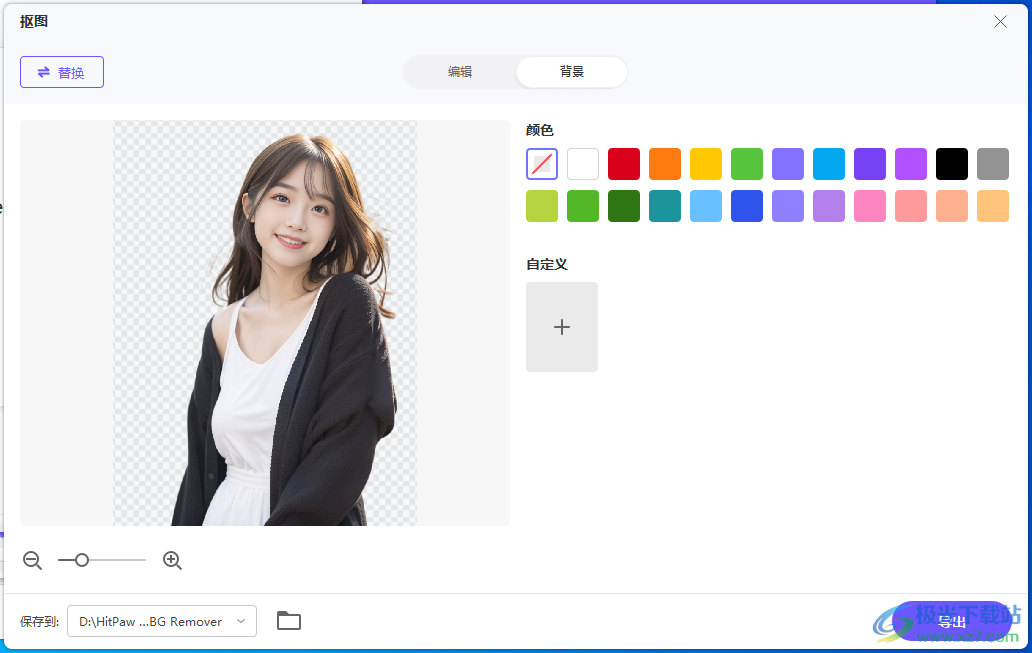
Task: Click the rocket icon on the 导出 button
Action: tap(924, 621)
